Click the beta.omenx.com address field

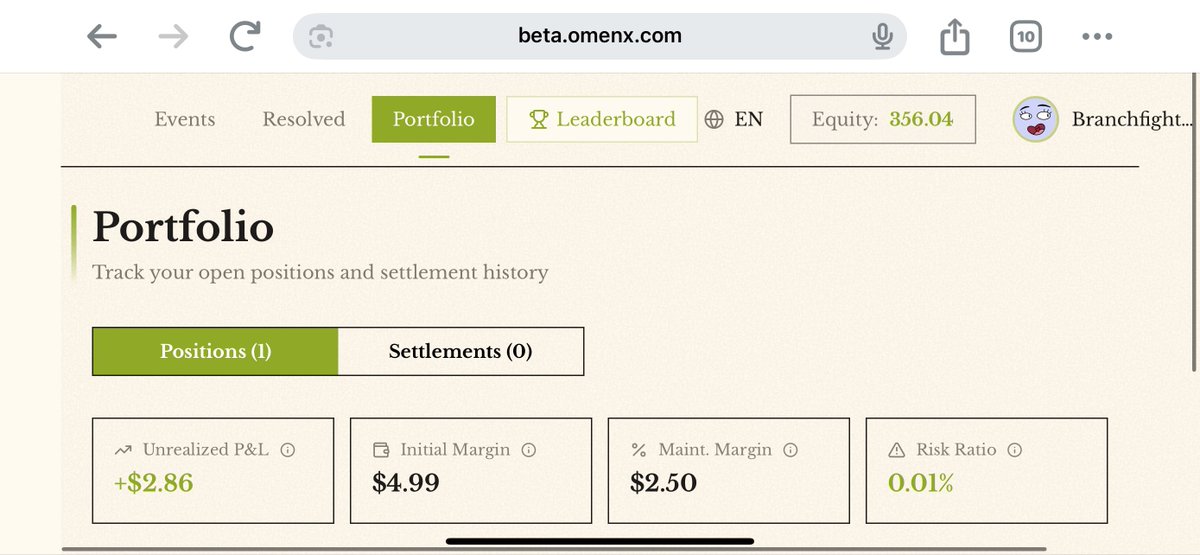[600, 37]
